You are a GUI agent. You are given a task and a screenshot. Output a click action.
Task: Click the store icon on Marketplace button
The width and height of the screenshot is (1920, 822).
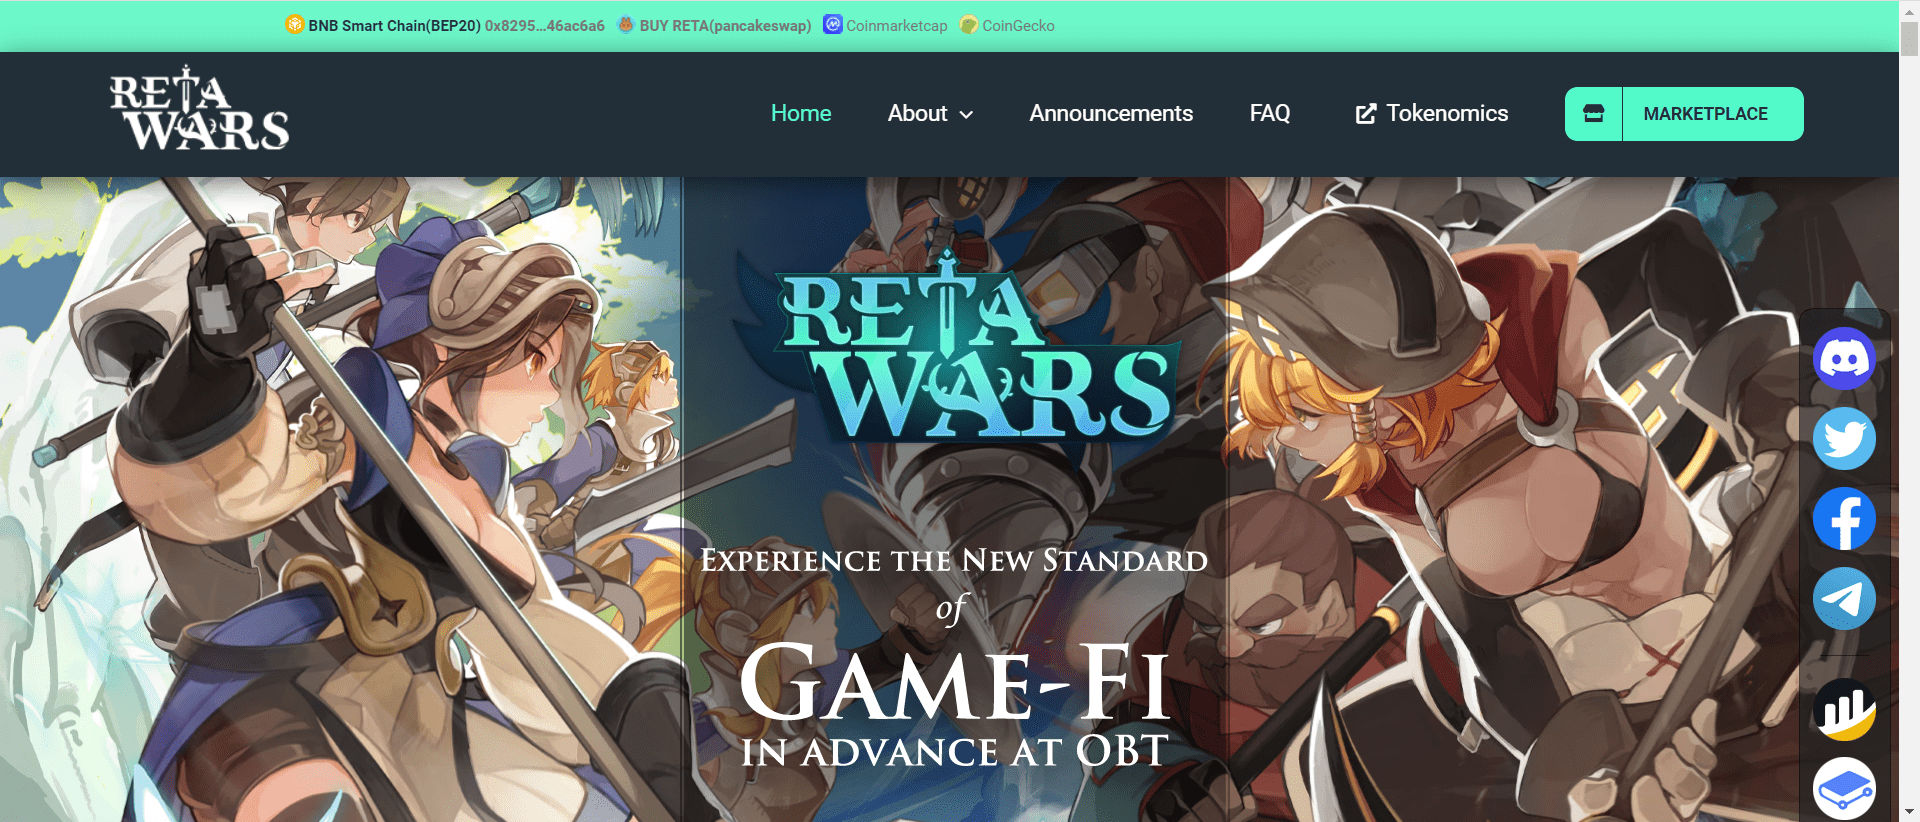(1594, 114)
